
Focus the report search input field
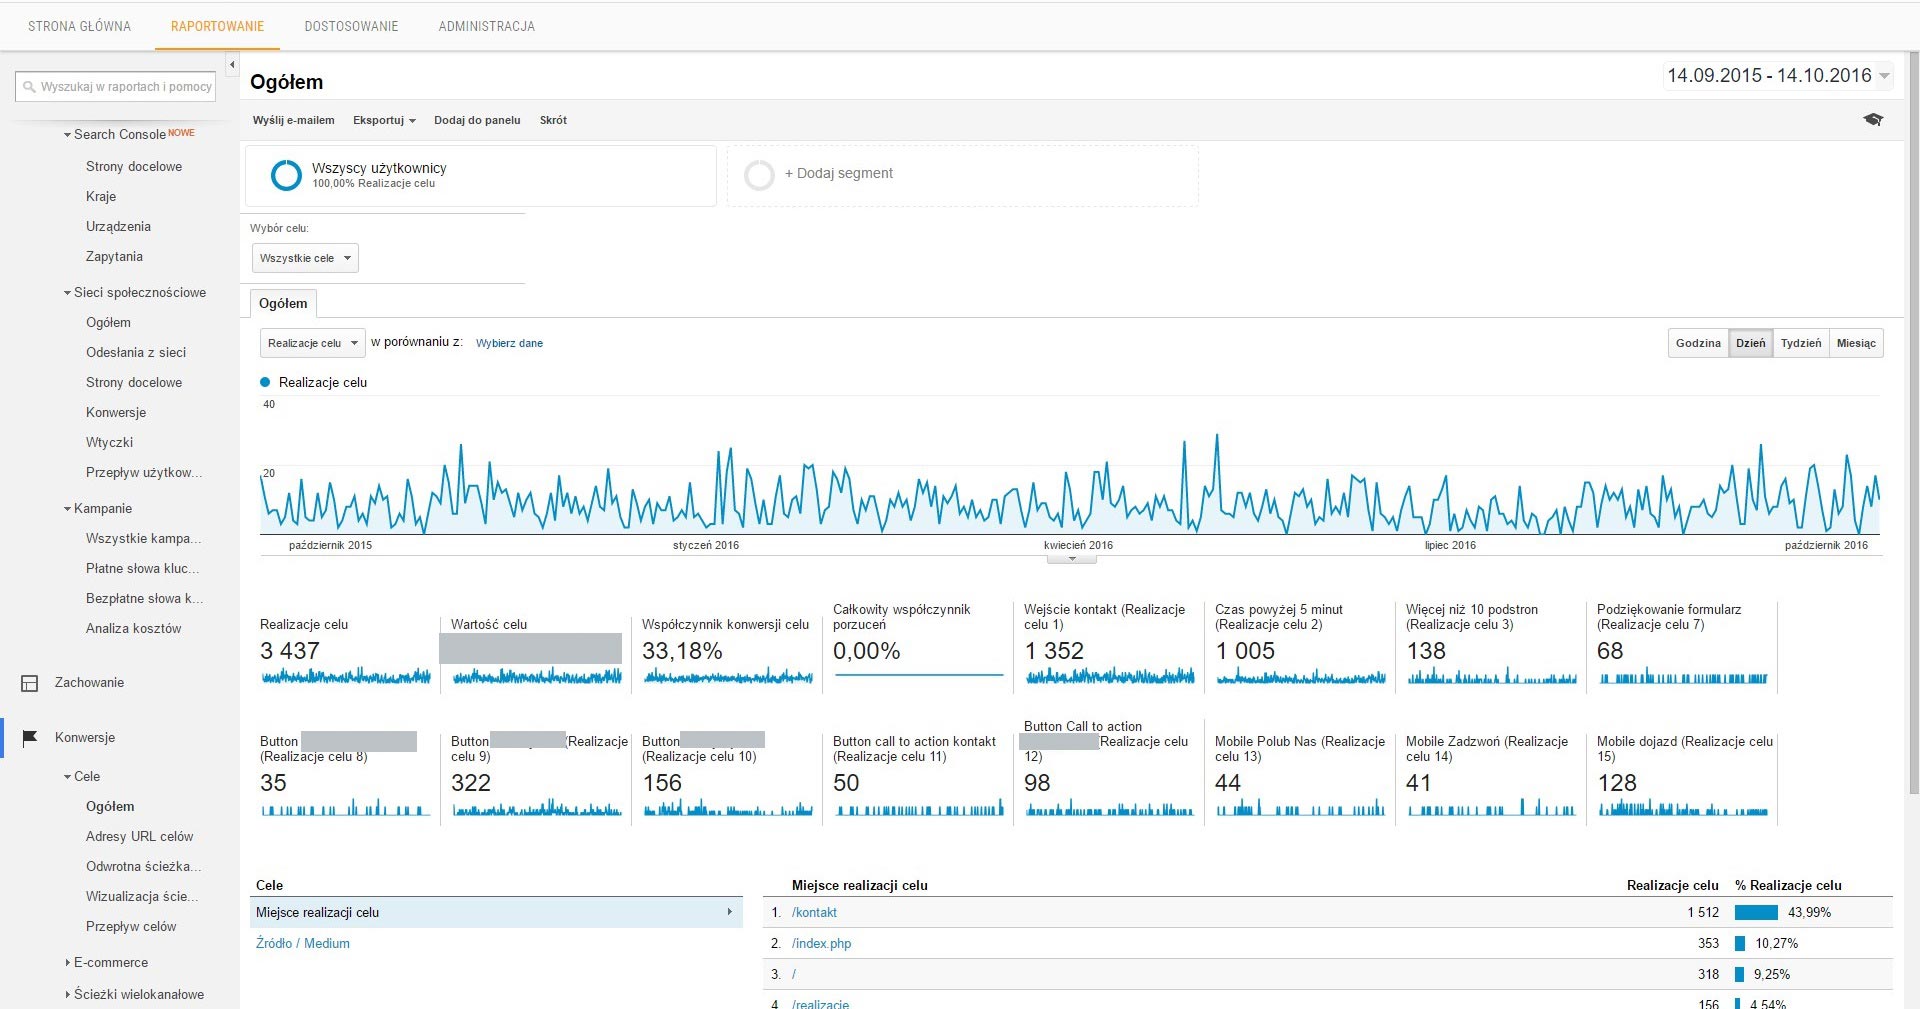[x=116, y=87]
